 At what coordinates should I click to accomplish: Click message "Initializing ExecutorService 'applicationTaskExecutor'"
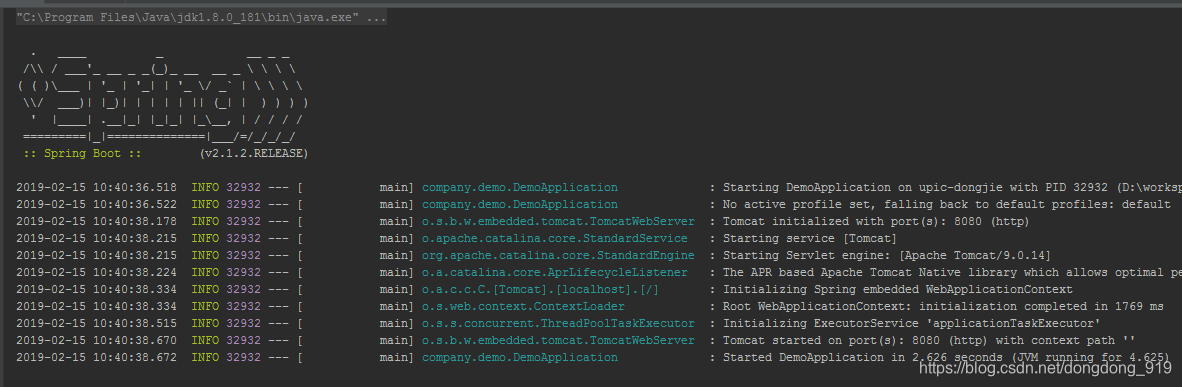pos(911,323)
